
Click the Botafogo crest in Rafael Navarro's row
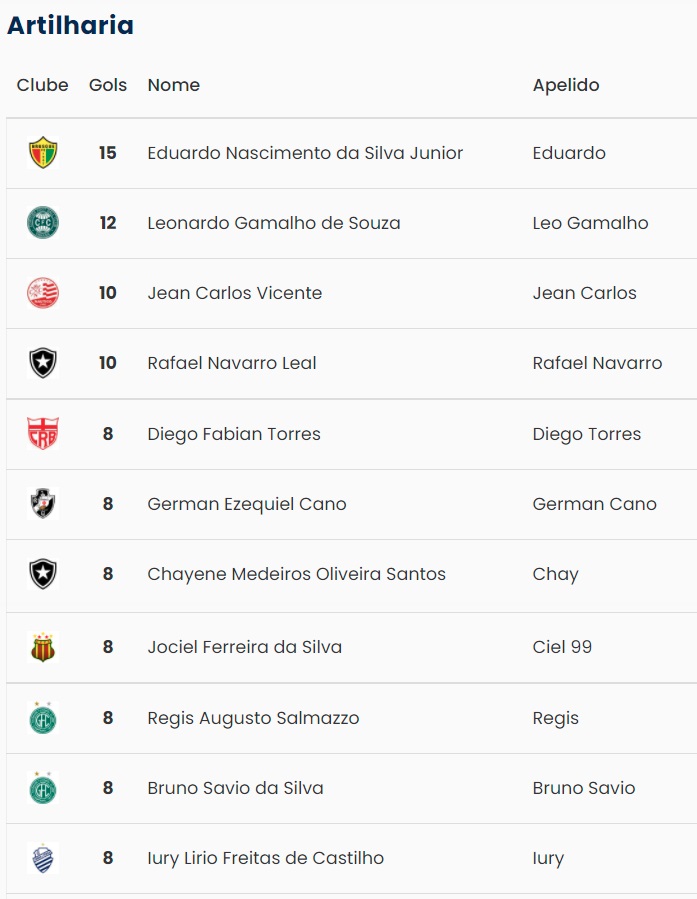coord(43,363)
